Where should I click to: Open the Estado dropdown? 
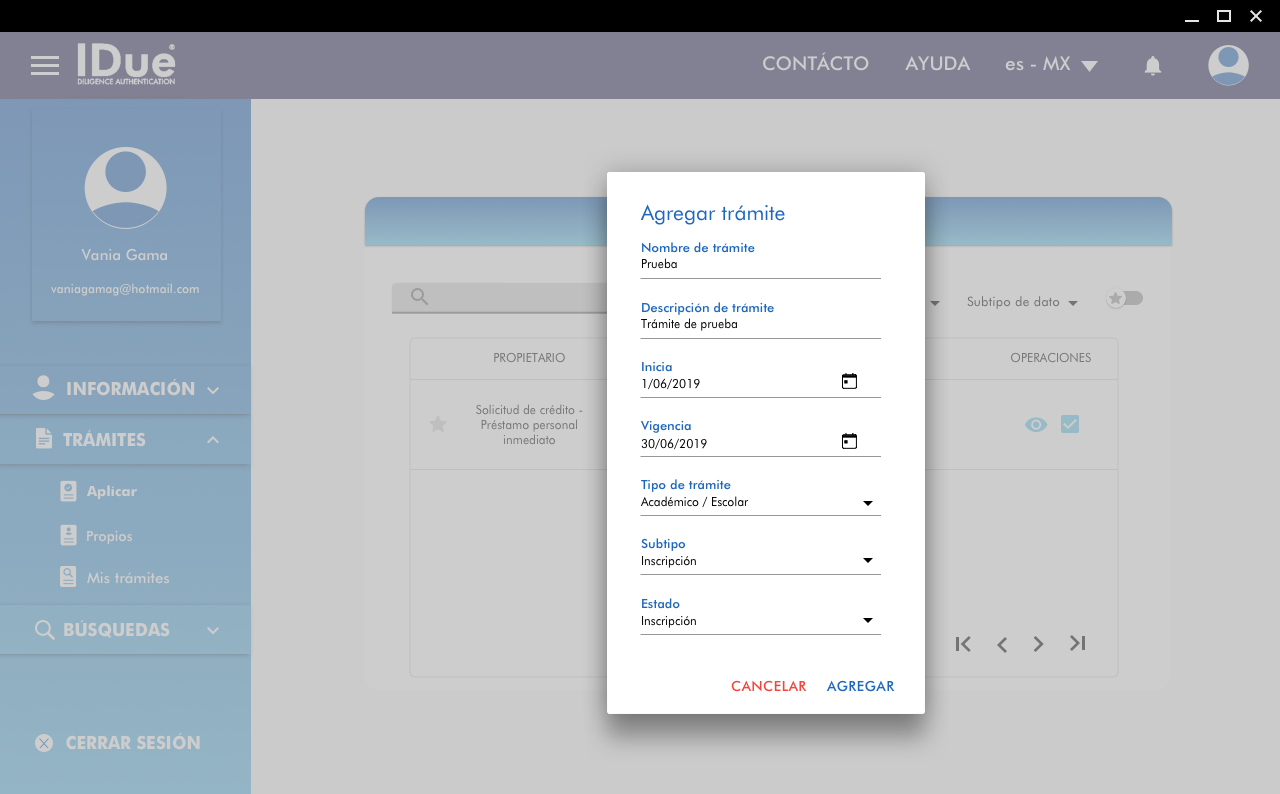[x=760, y=621]
